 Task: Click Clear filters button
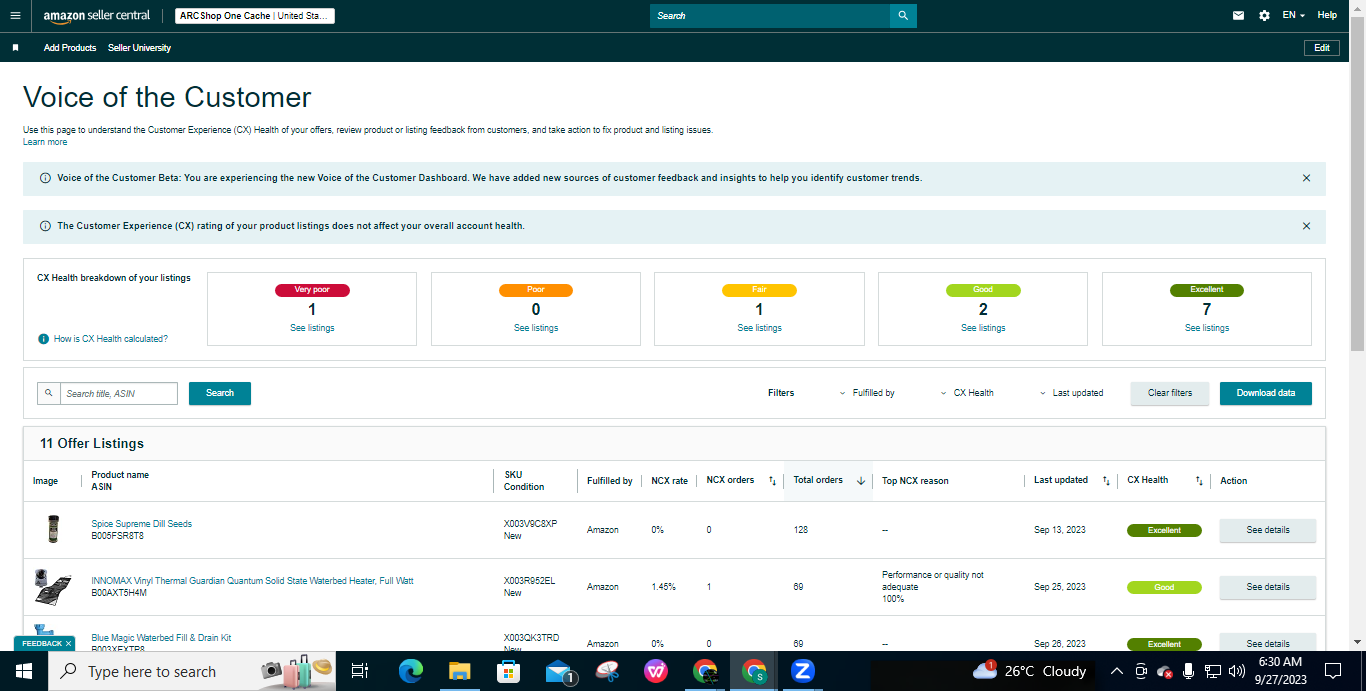click(x=1170, y=393)
